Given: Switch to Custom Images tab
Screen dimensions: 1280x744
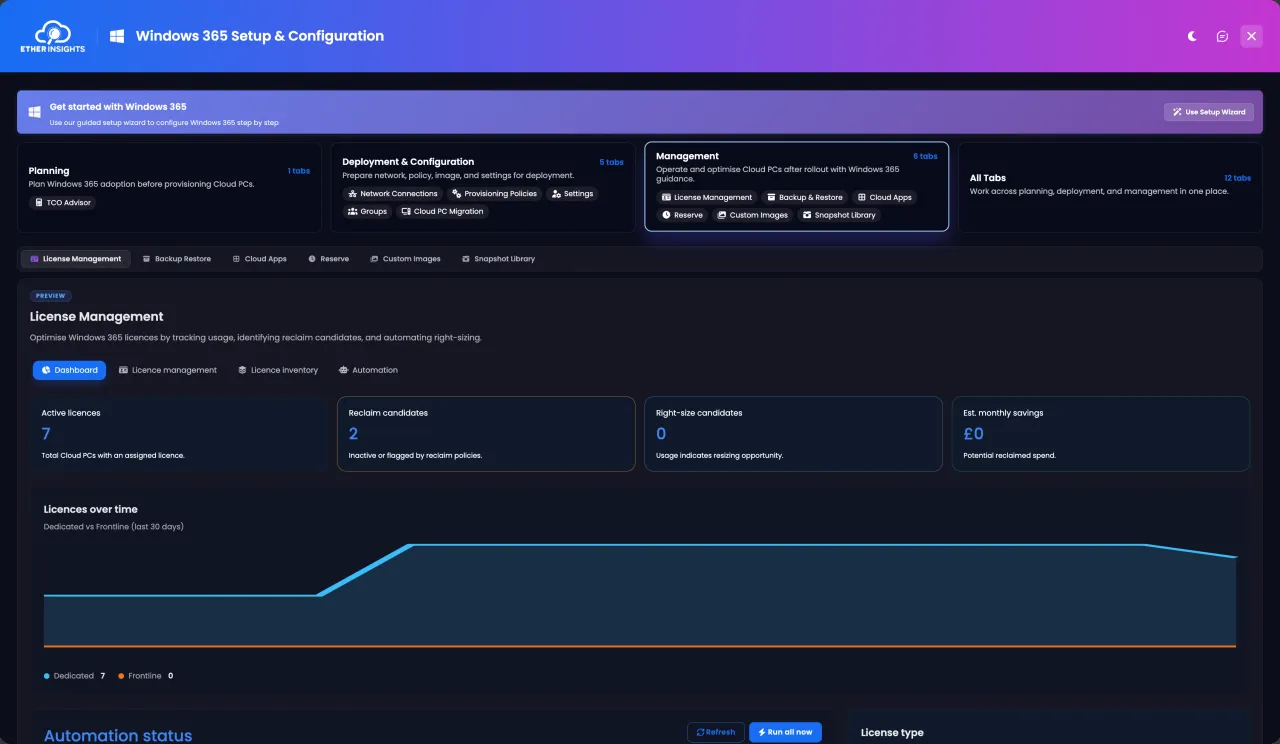Looking at the screenshot, I should tap(405, 259).
